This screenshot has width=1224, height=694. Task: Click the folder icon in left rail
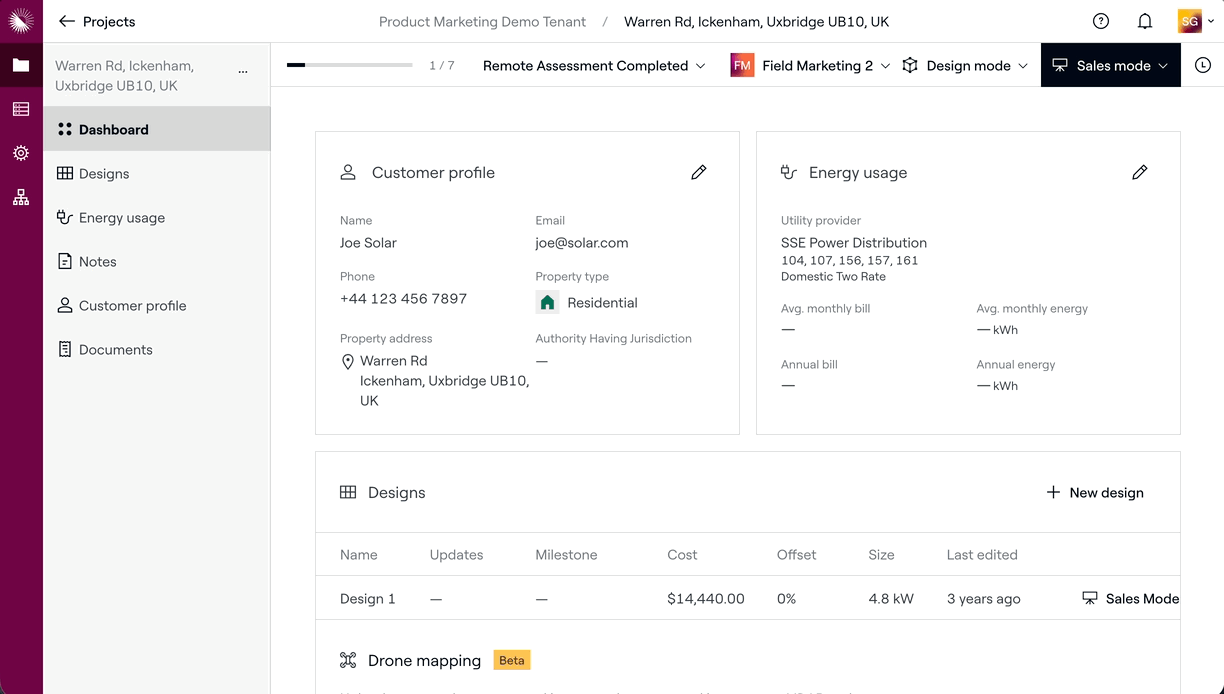click(21, 65)
